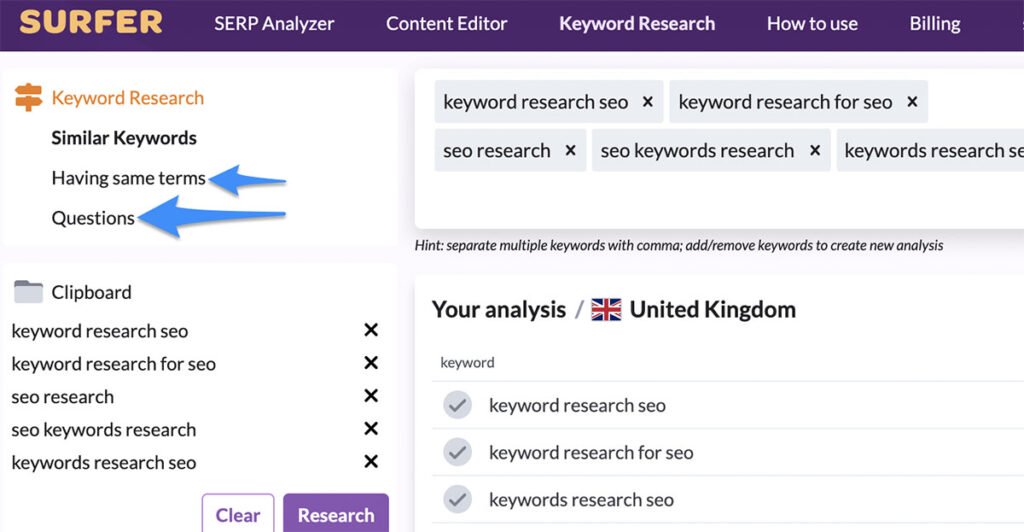This screenshot has height=532, width=1024.
Task: Click the Clear button
Action: tap(238, 514)
